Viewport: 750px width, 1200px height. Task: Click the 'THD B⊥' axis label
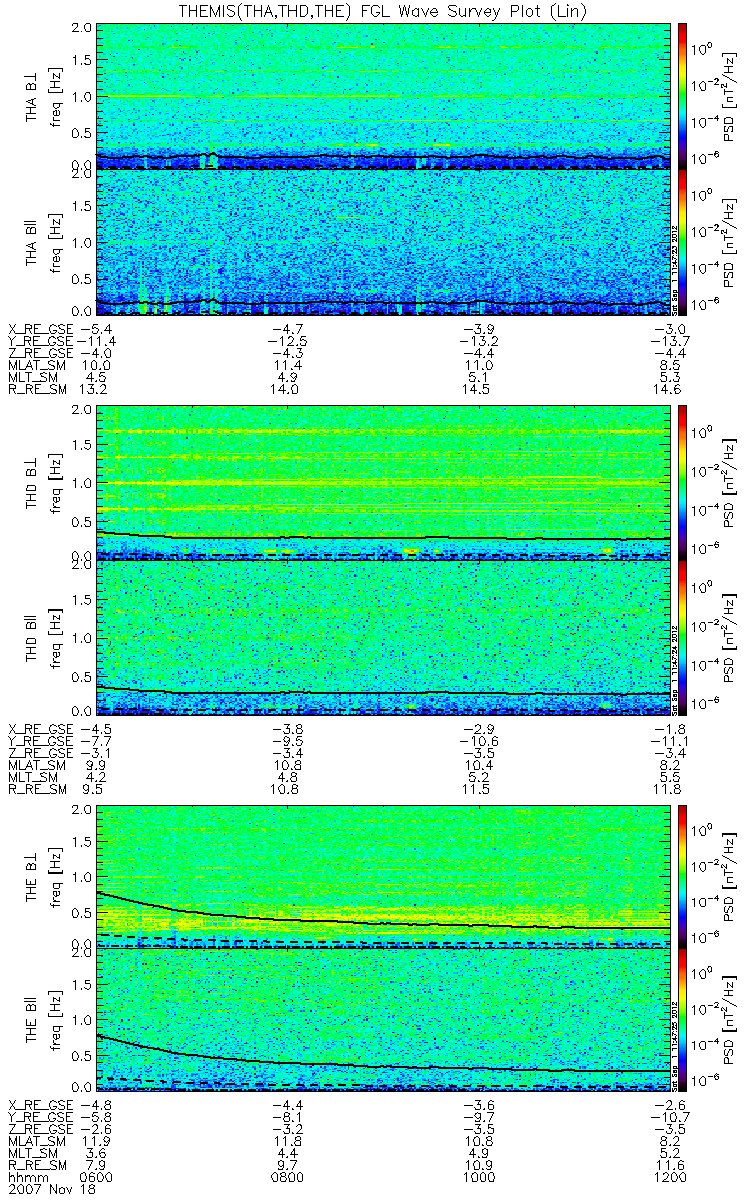33,482
